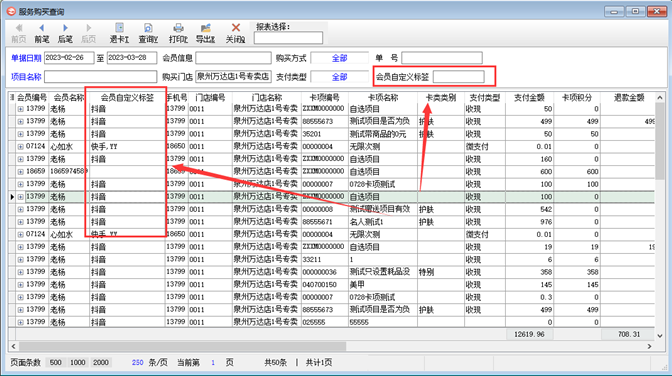Sort by 支付金额 column header
The height and width of the screenshot is (376, 672).
(529, 98)
